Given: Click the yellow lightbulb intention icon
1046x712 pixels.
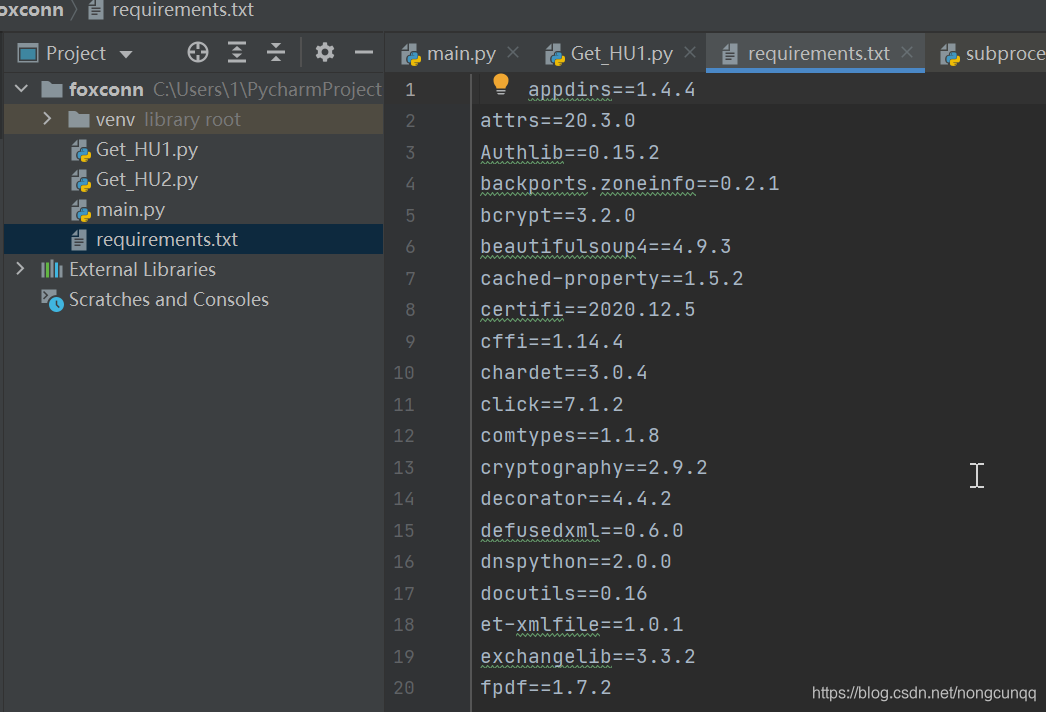Looking at the screenshot, I should [500, 85].
